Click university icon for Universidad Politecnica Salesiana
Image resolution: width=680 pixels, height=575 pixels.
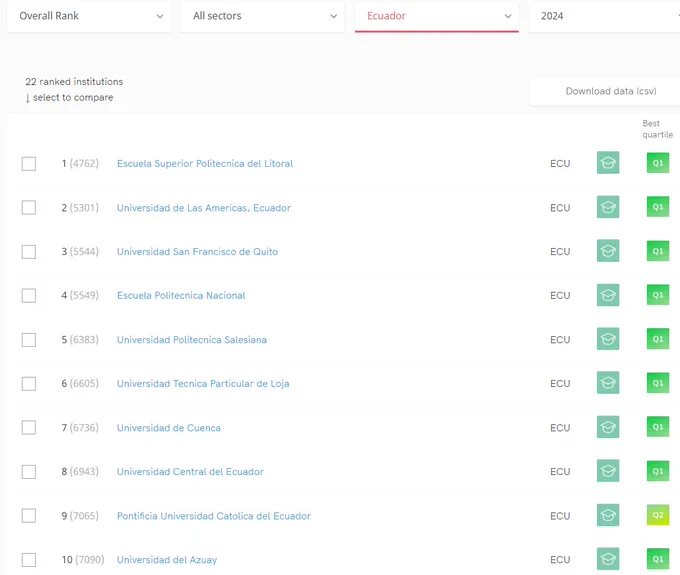(608, 339)
